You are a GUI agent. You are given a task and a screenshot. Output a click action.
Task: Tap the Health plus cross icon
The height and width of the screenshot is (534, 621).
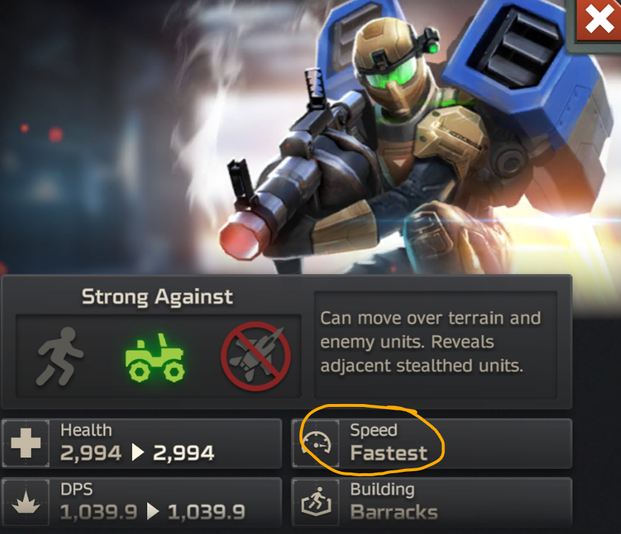tap(26, 443)
